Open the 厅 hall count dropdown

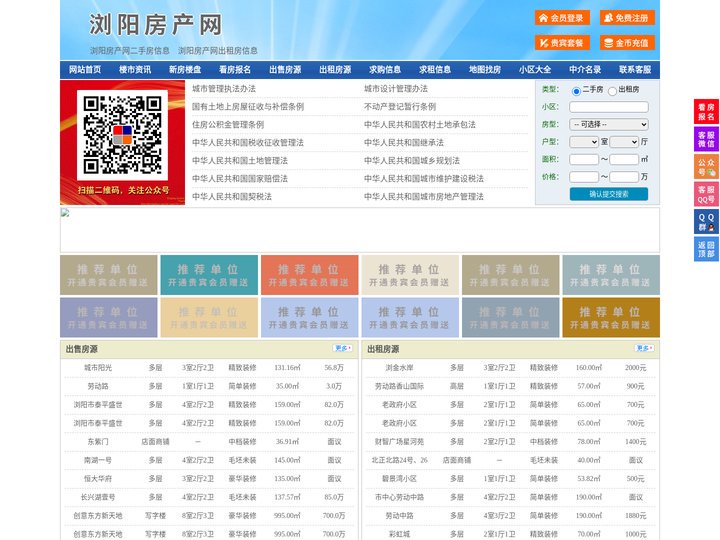(624, 142)
